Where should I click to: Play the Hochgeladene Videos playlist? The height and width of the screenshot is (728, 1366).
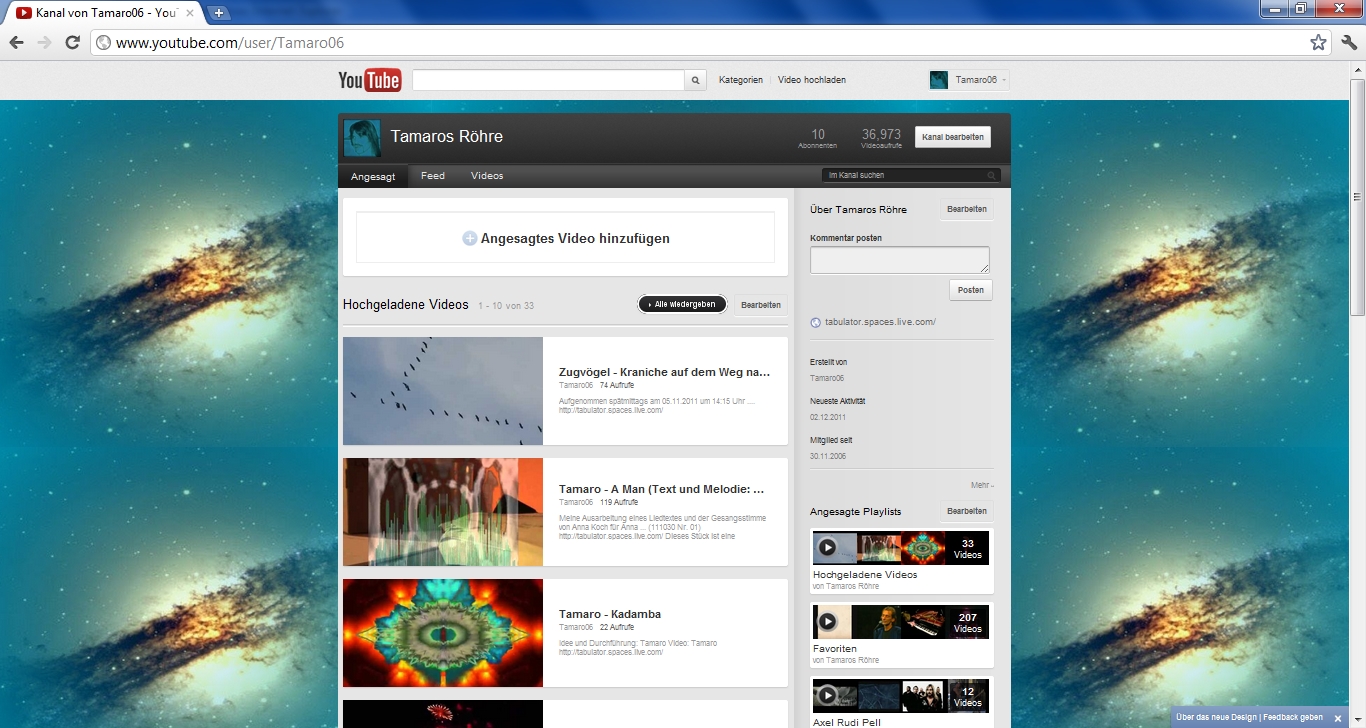[827, 548]
